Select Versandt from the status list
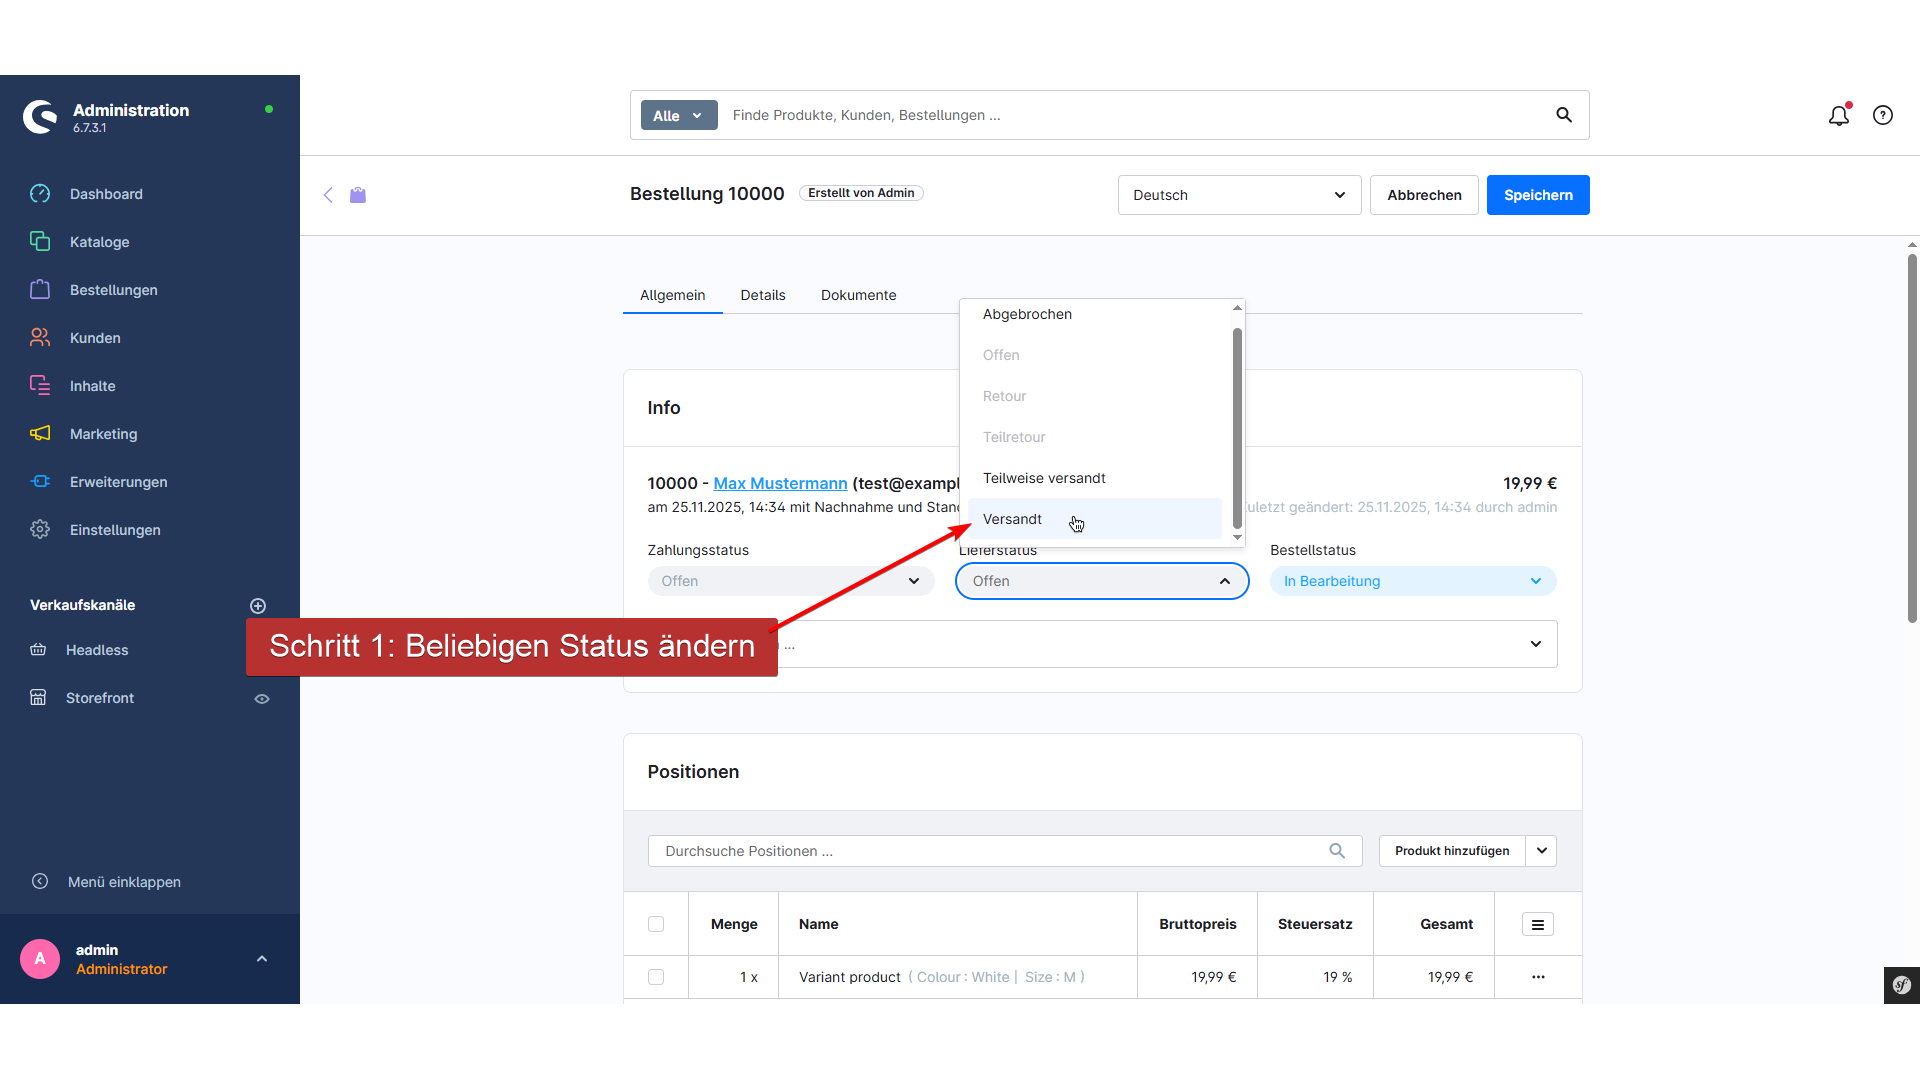Image resolution: width=1920 pixels, height=1080 pixels. click(1012, 519)
